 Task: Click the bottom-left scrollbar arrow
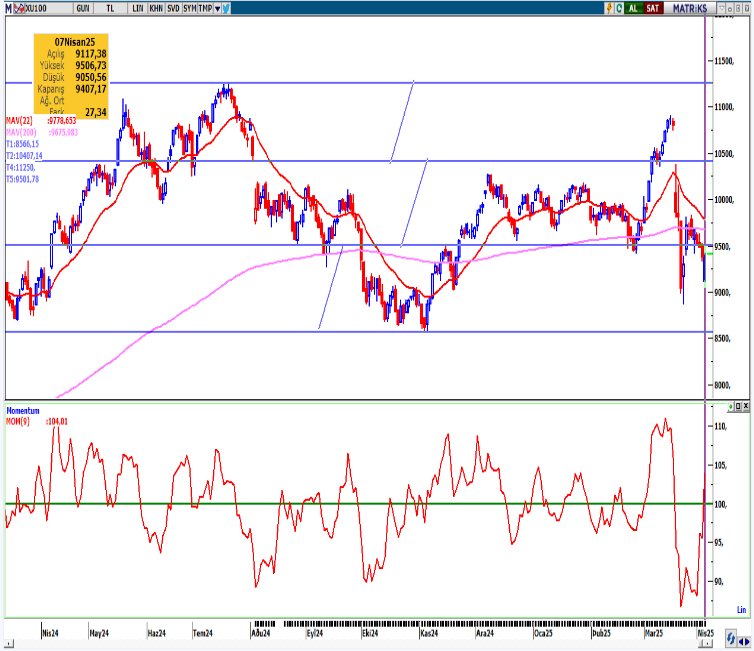(9, 644)
